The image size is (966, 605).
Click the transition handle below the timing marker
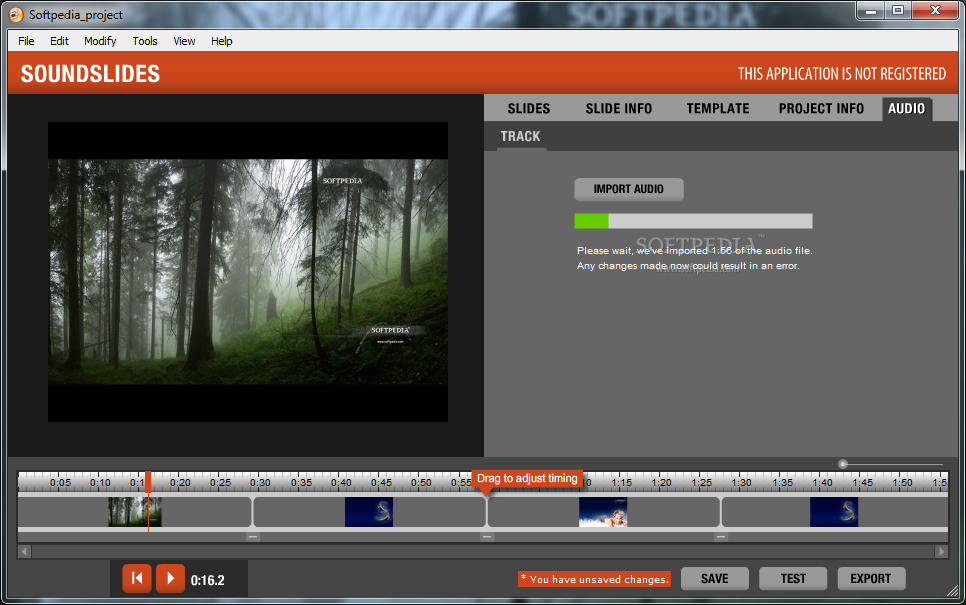pos(487,537)
